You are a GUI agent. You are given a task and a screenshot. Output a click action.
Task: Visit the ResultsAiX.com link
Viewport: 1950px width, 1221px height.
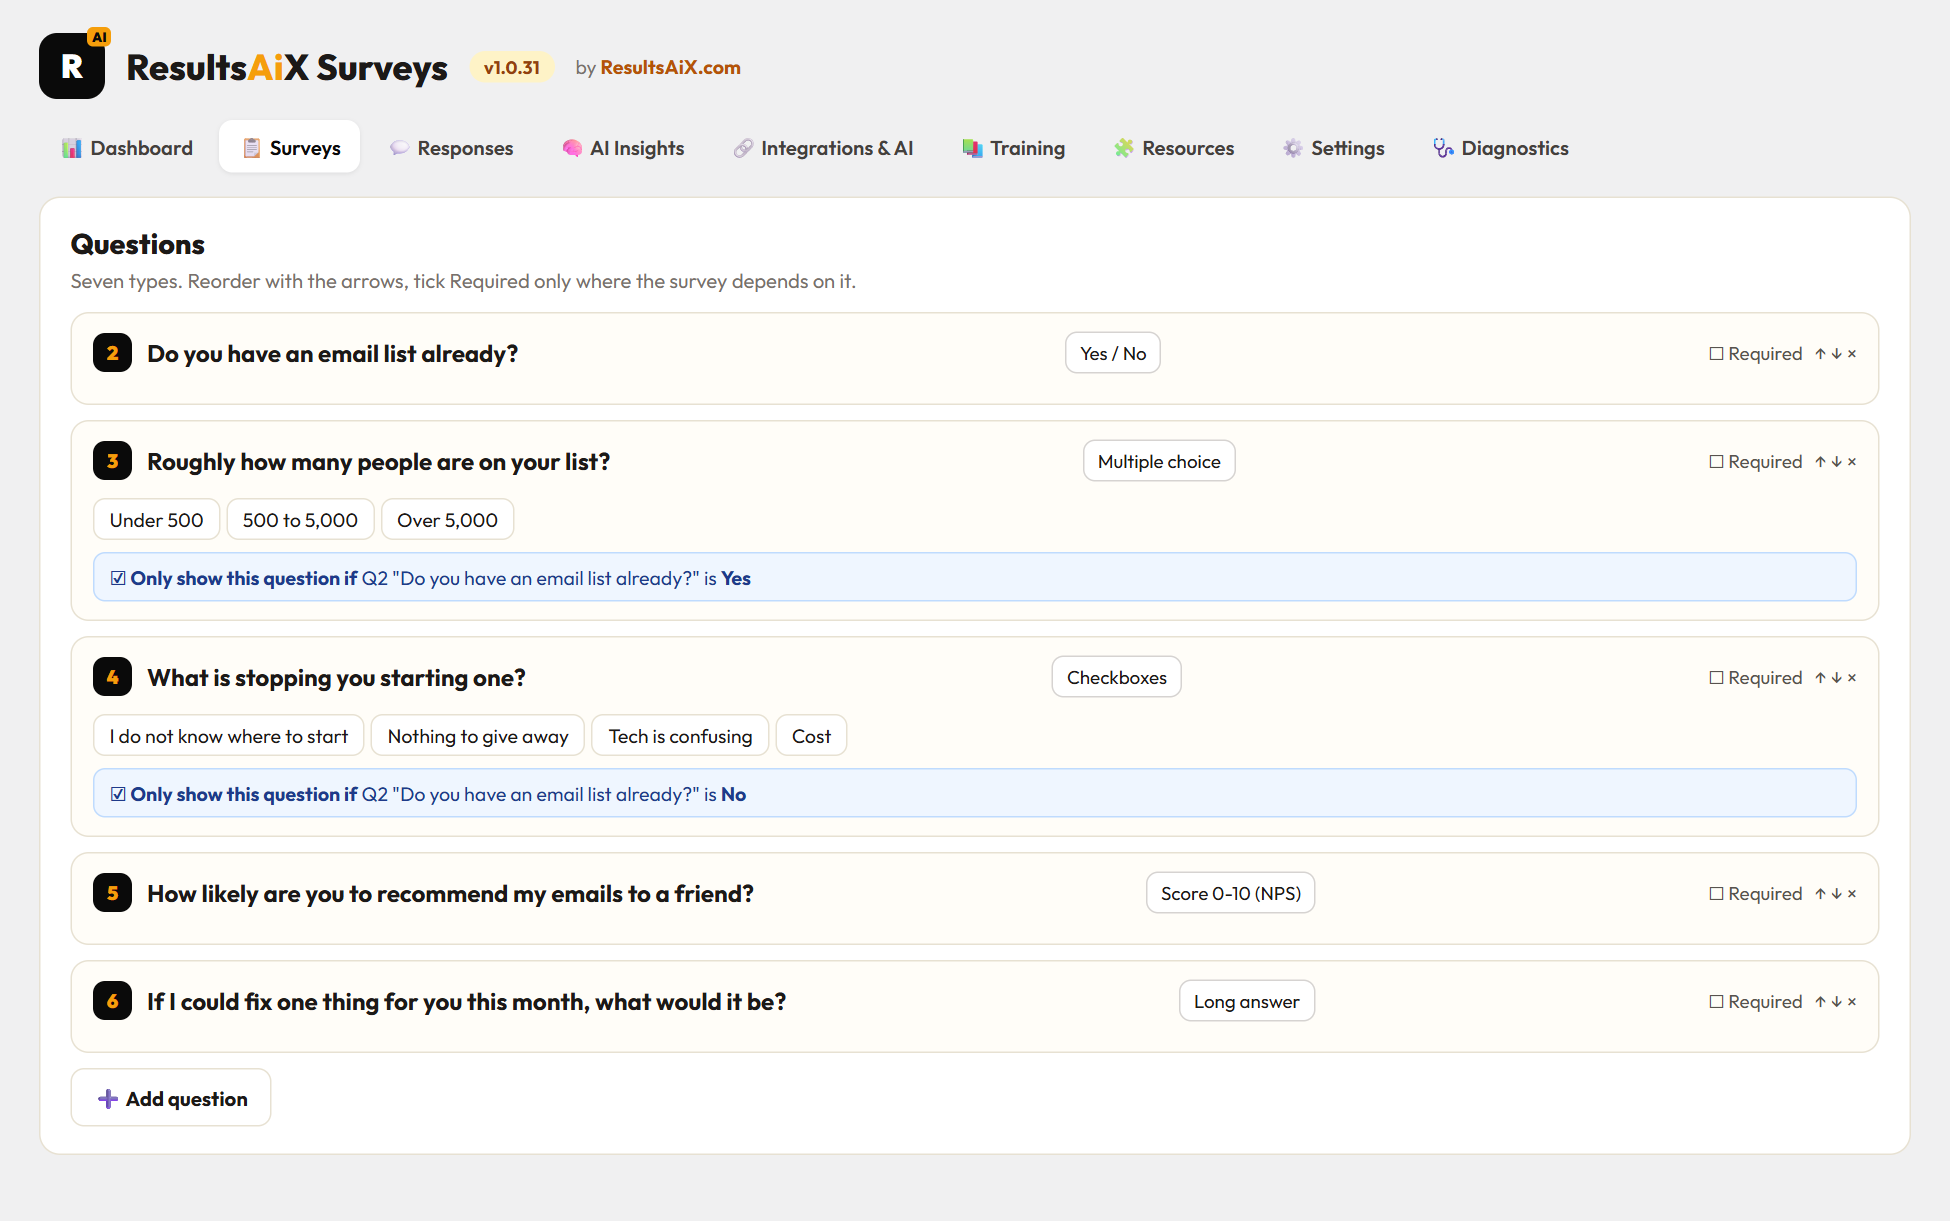(670, 67)
